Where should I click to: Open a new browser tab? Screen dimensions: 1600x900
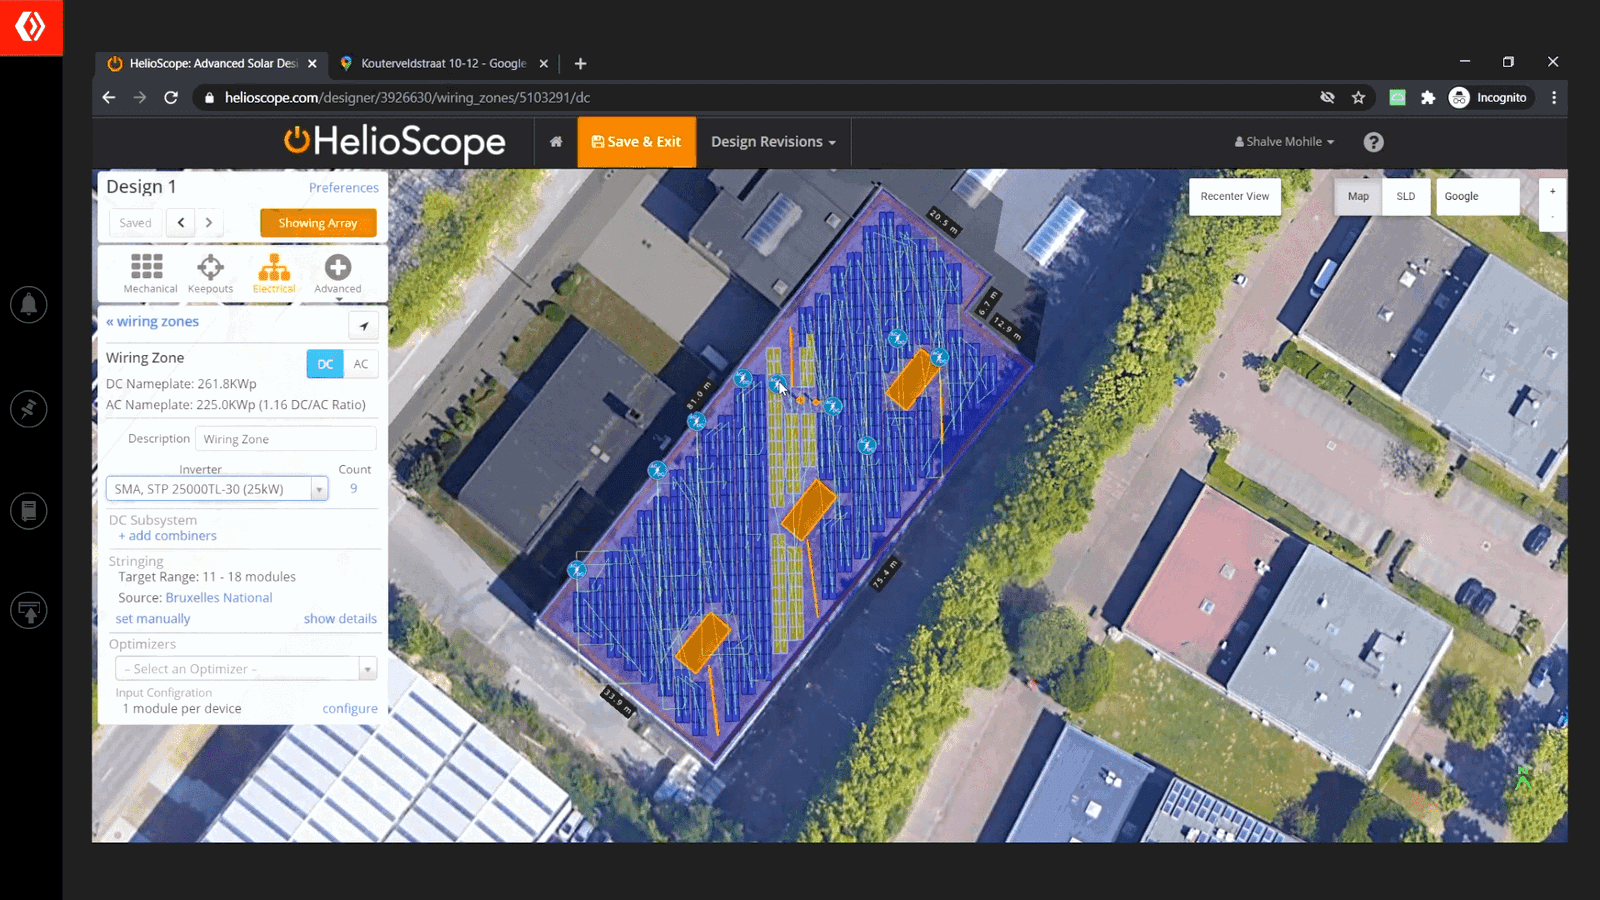click(580, 63)
